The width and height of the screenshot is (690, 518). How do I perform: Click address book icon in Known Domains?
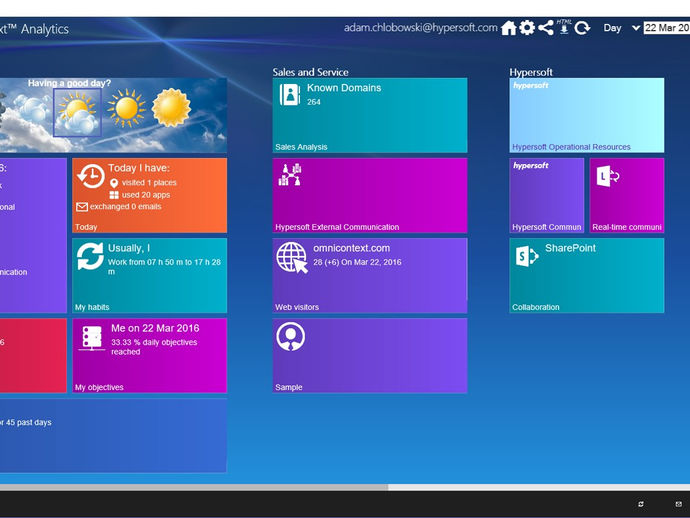point(290,94)
